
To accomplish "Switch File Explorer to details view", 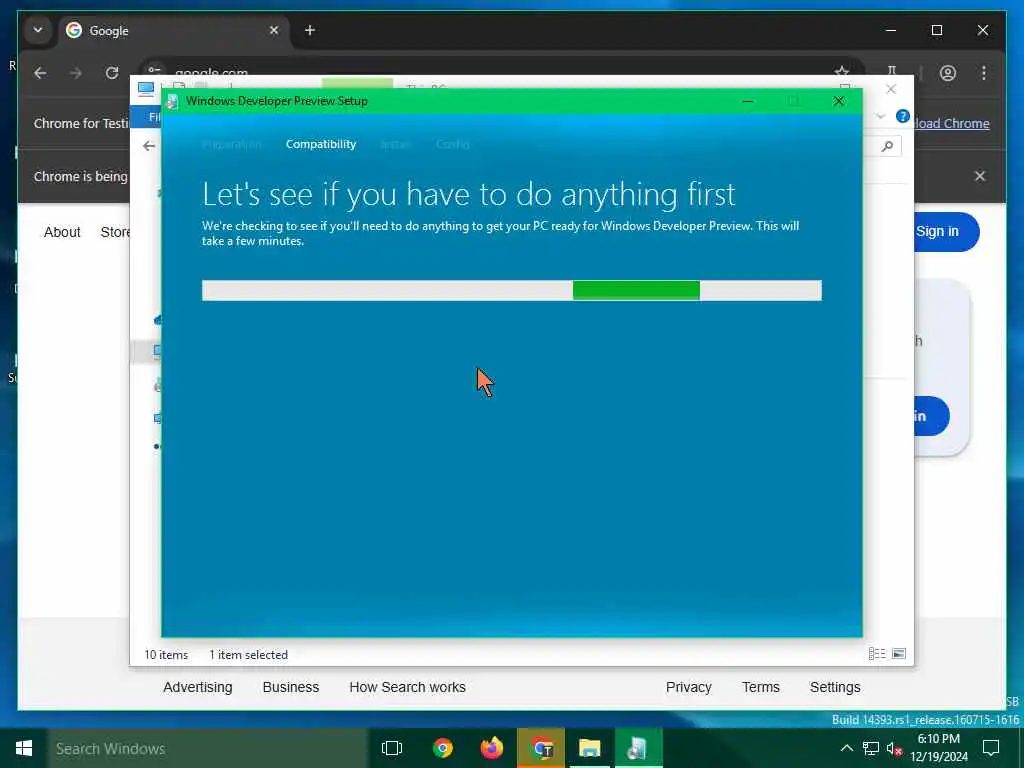I will [877, 654].
